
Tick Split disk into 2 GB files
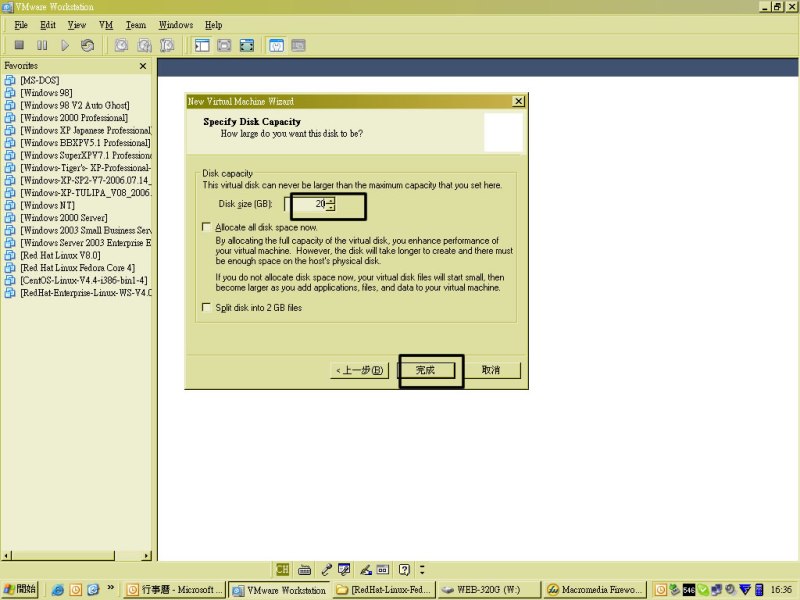pyautogui.click(x=207, y=307)
